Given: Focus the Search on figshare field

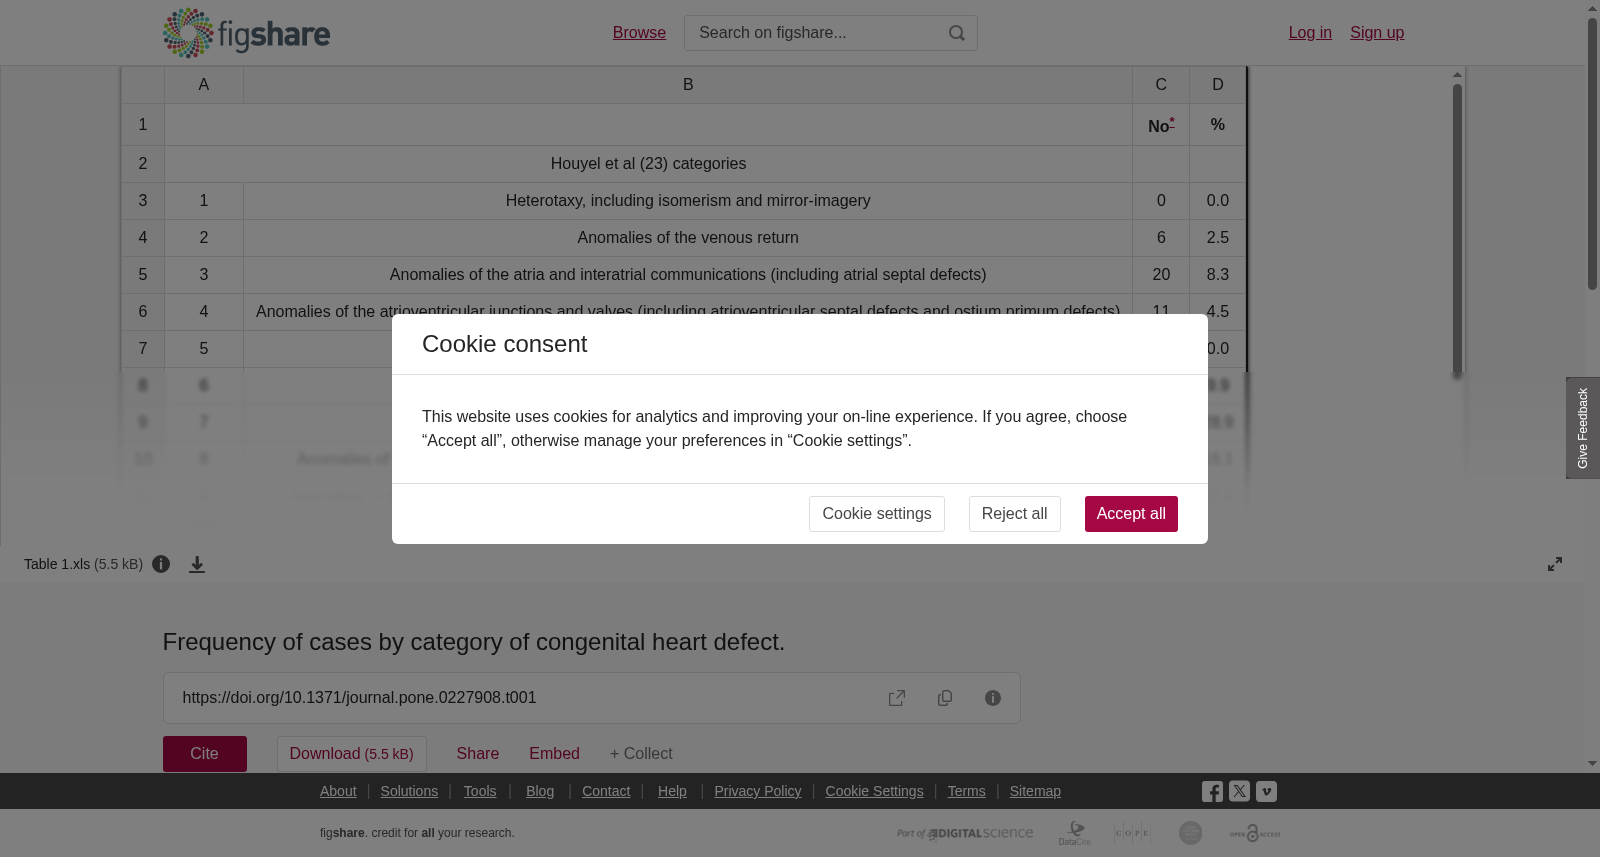Looking at the screenshot, I should tap(815, 33).
